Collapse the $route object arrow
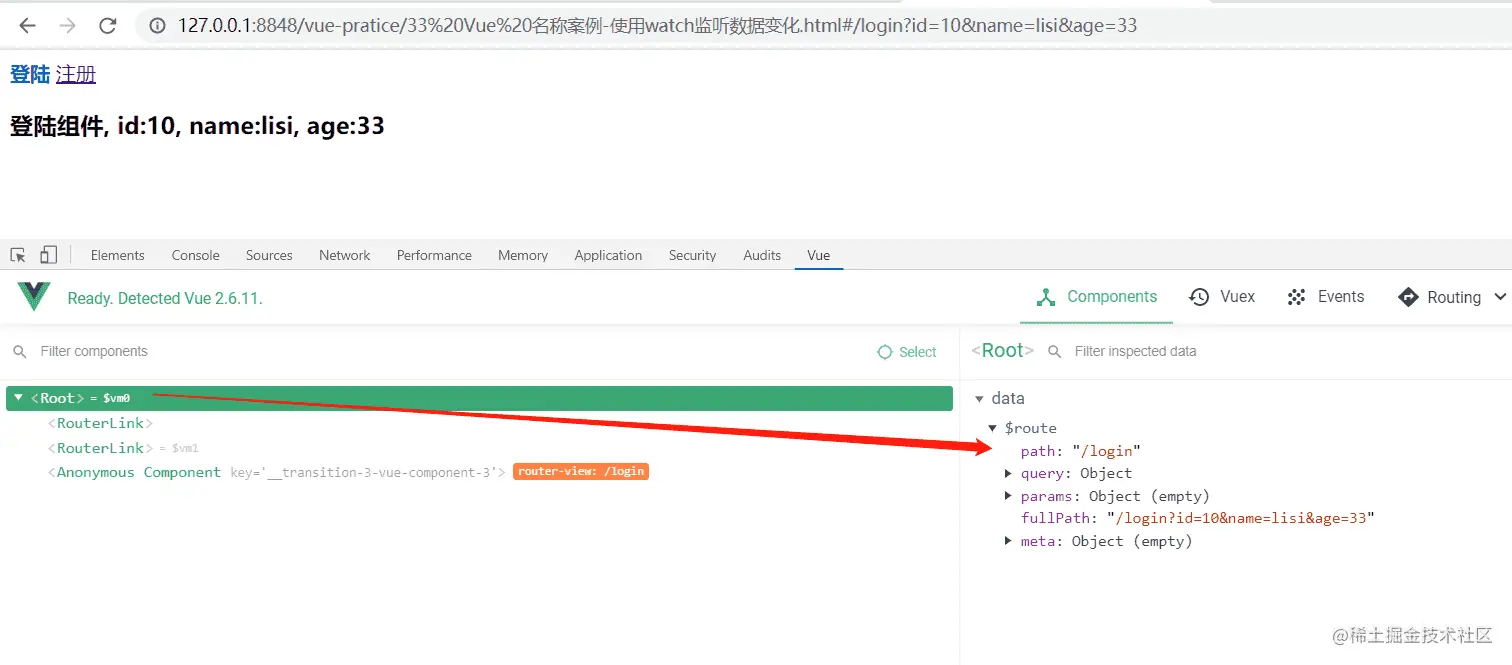 pos(992,428)
